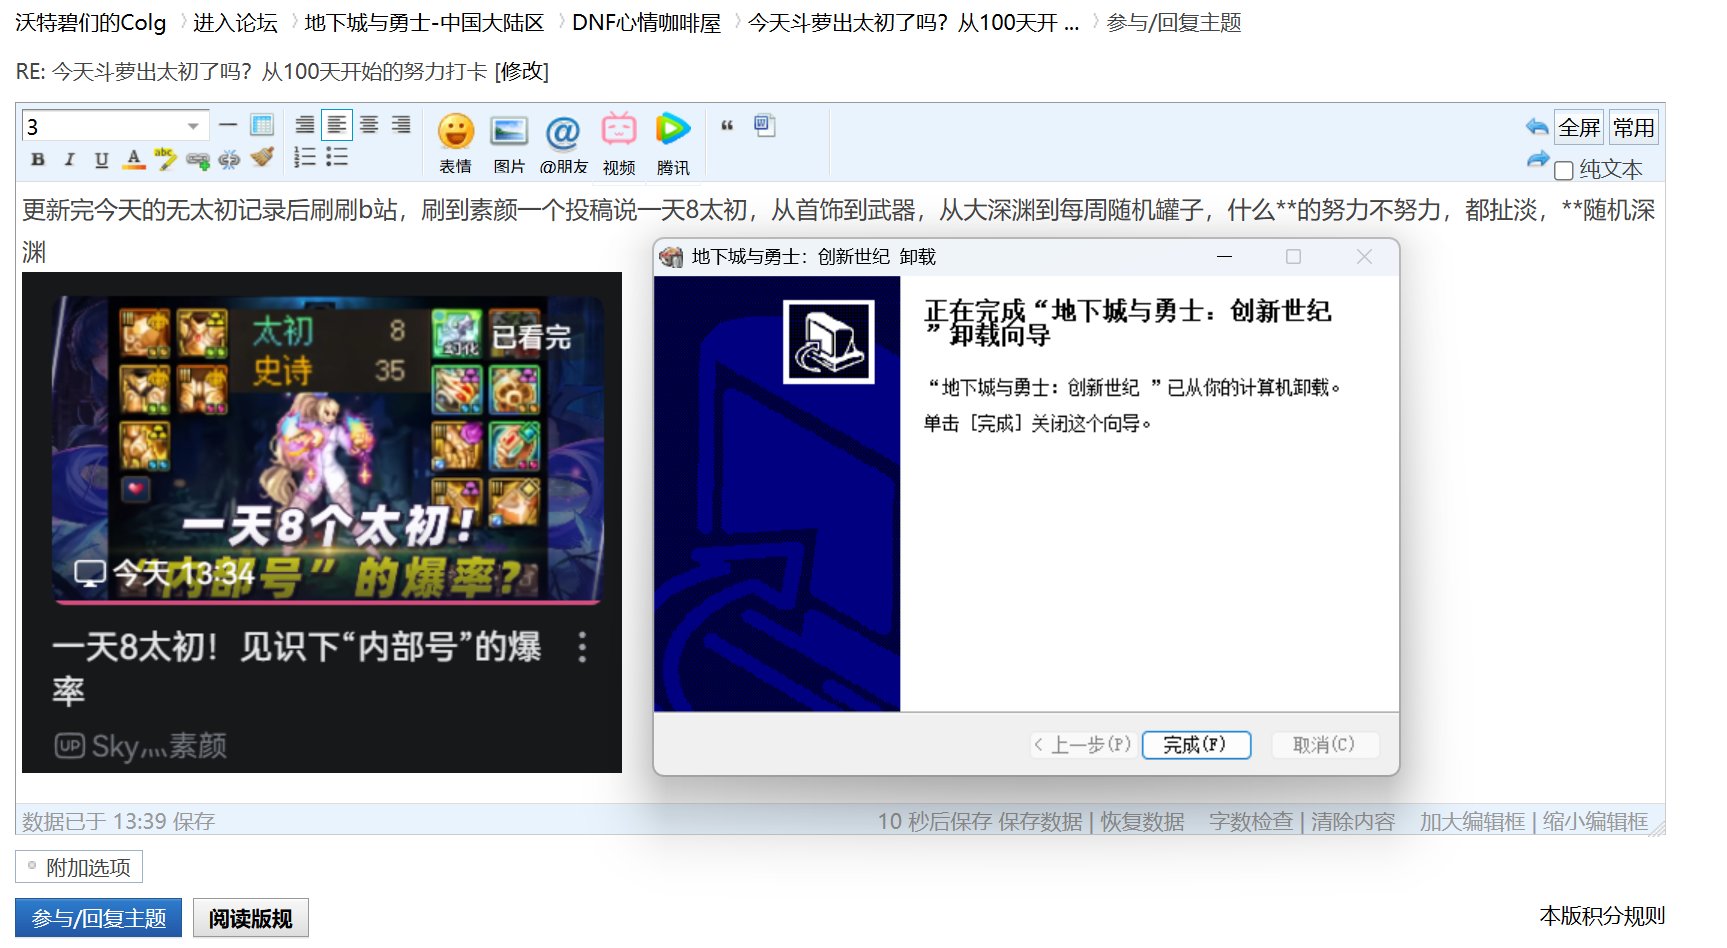This screenshot has width=1727, height=948.
Task: Toggle italic formatting in the editor
Action: pyautogui.click(x=69, y=159)
